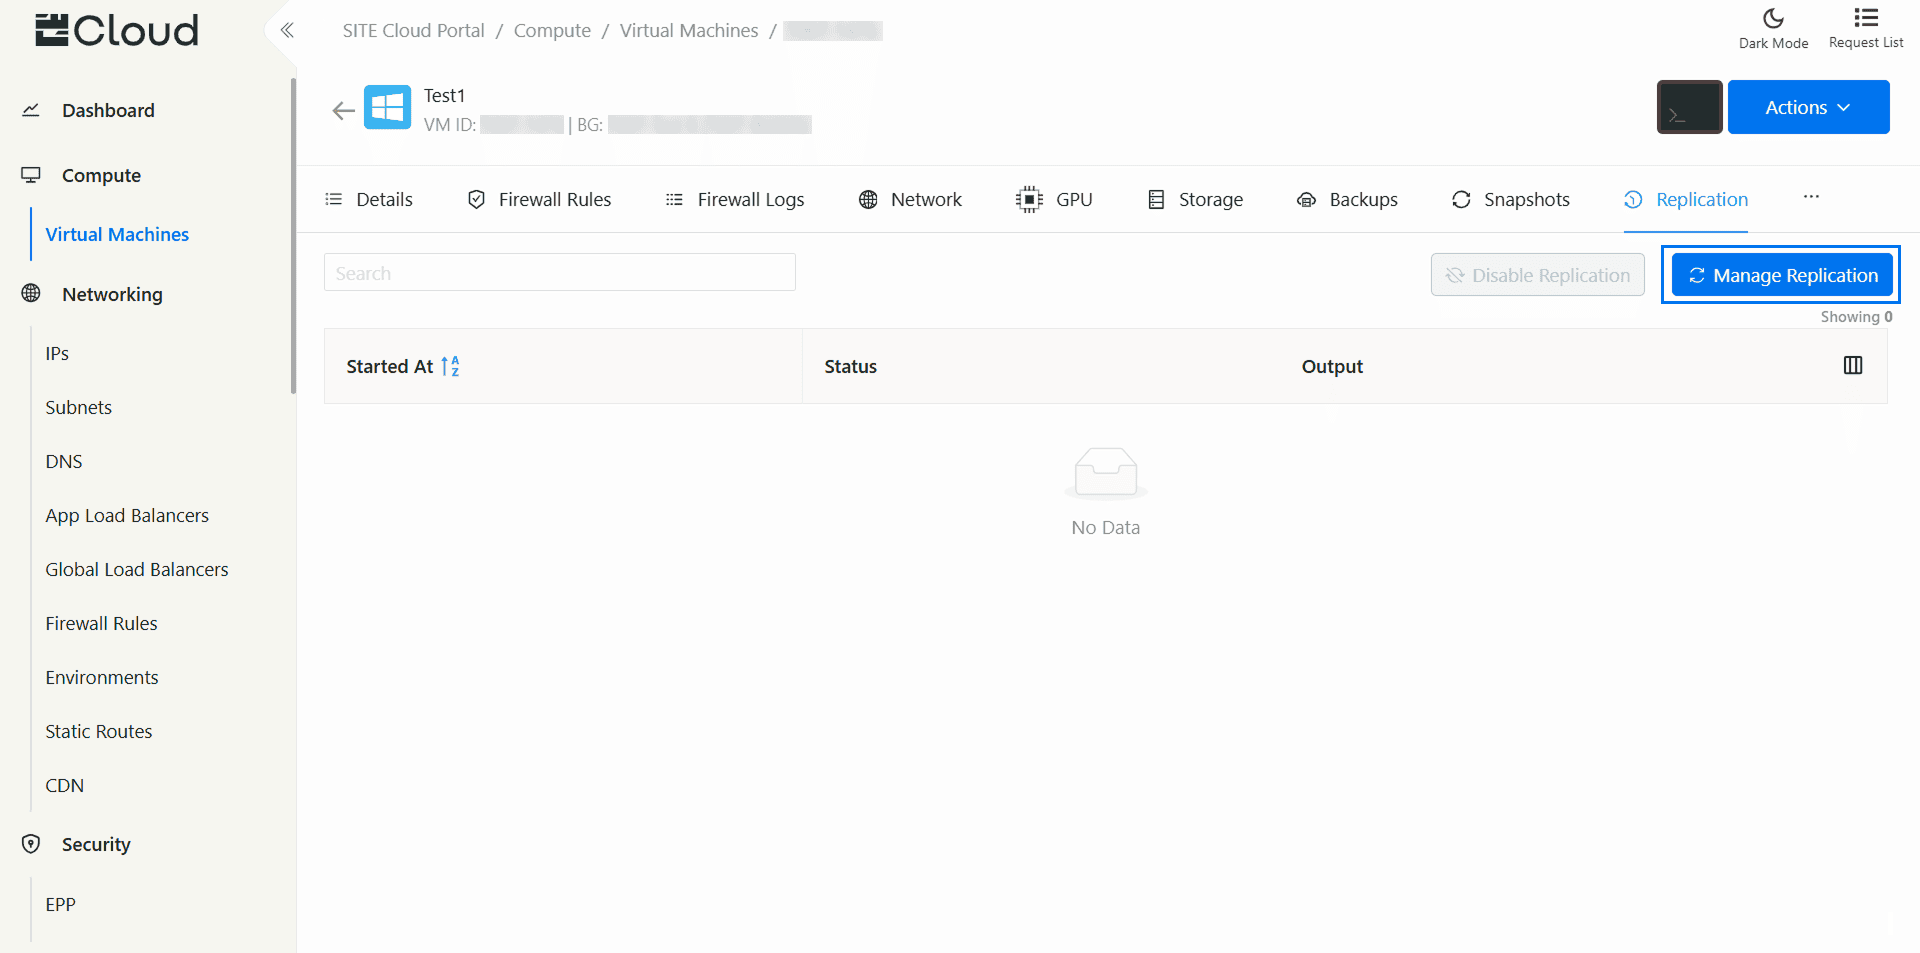Switch to the Firewall Rules tab

tap(540, 200)
